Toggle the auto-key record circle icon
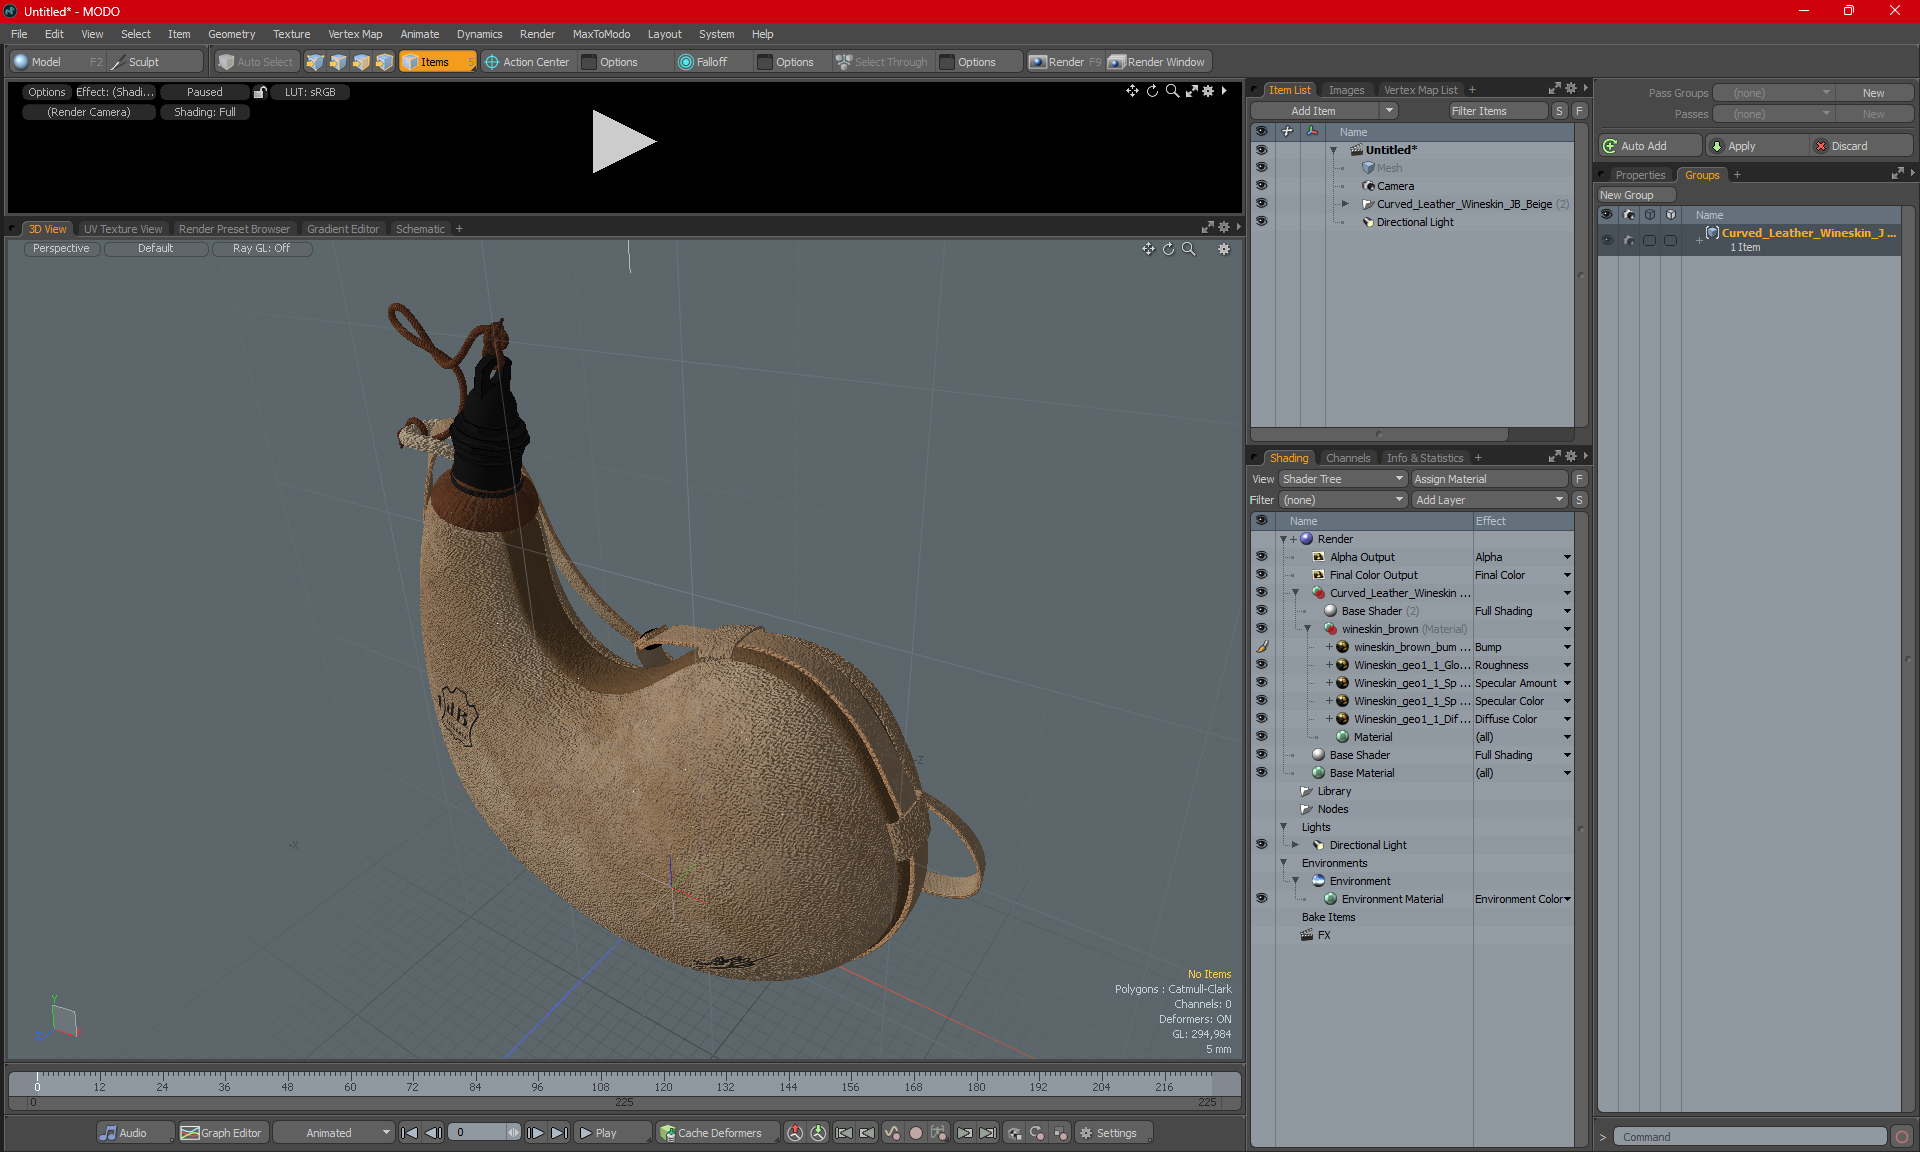The height and width of the screenshot is (1152, 1920). [915, 1133]
